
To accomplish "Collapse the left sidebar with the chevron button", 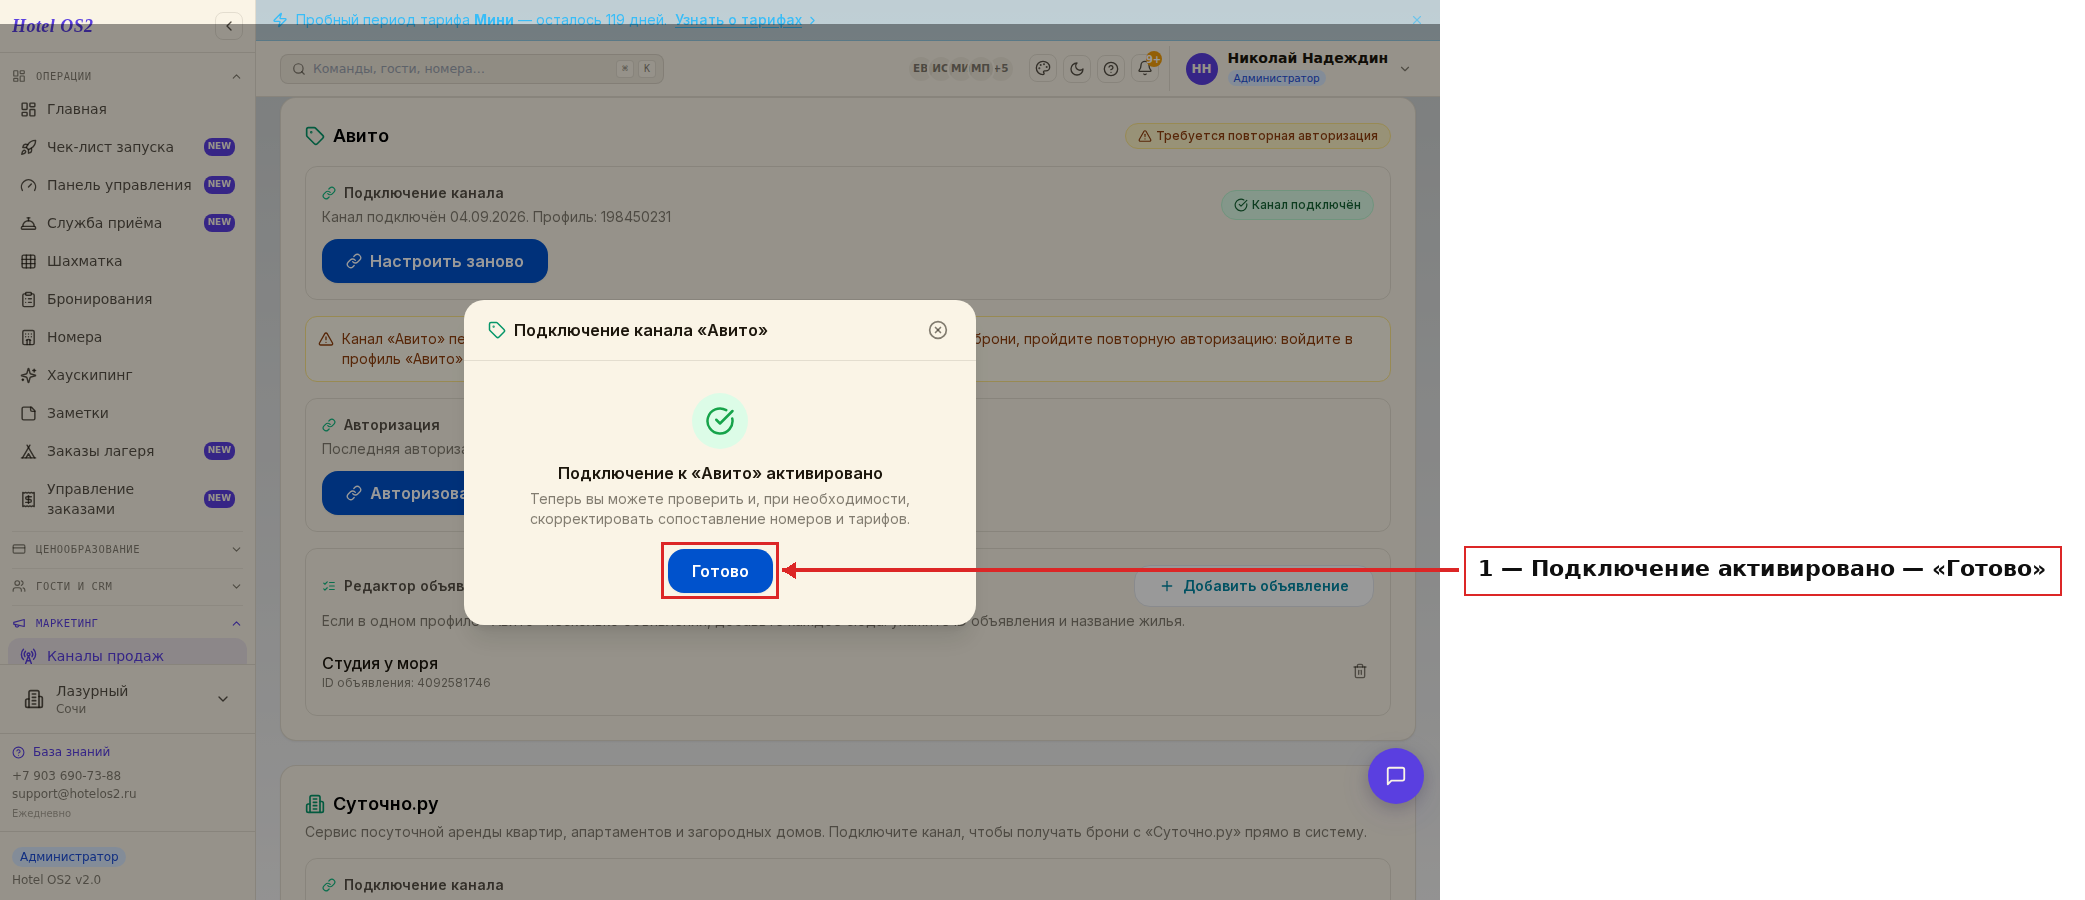I will [x=229, y=26].
